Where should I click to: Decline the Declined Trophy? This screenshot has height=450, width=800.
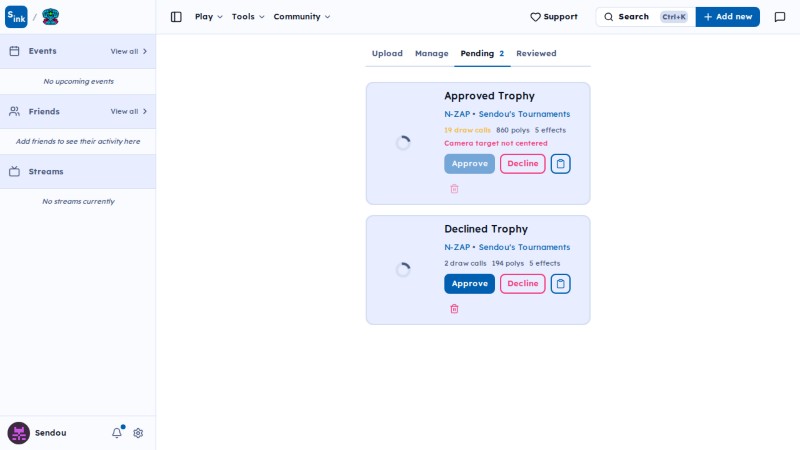(522, 284)
